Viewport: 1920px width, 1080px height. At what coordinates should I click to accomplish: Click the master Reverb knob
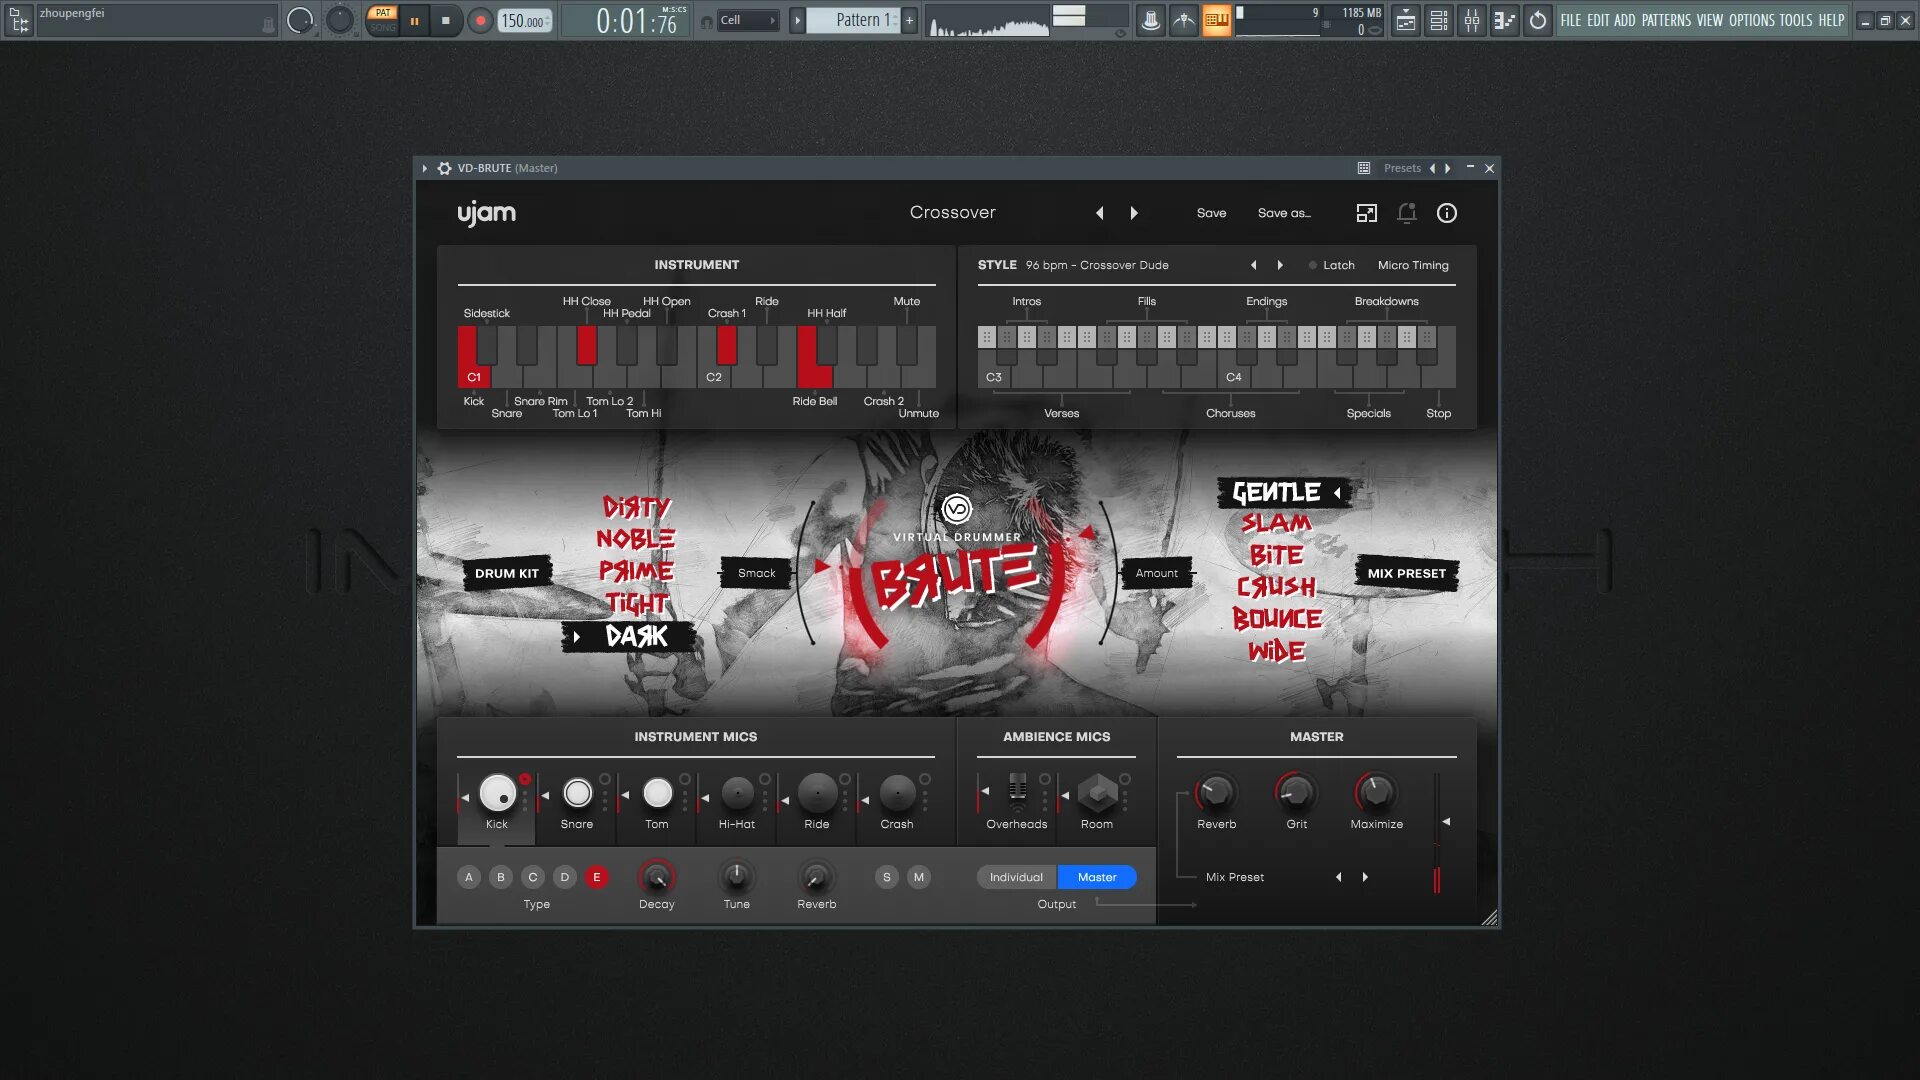[x=1216, y=793]
